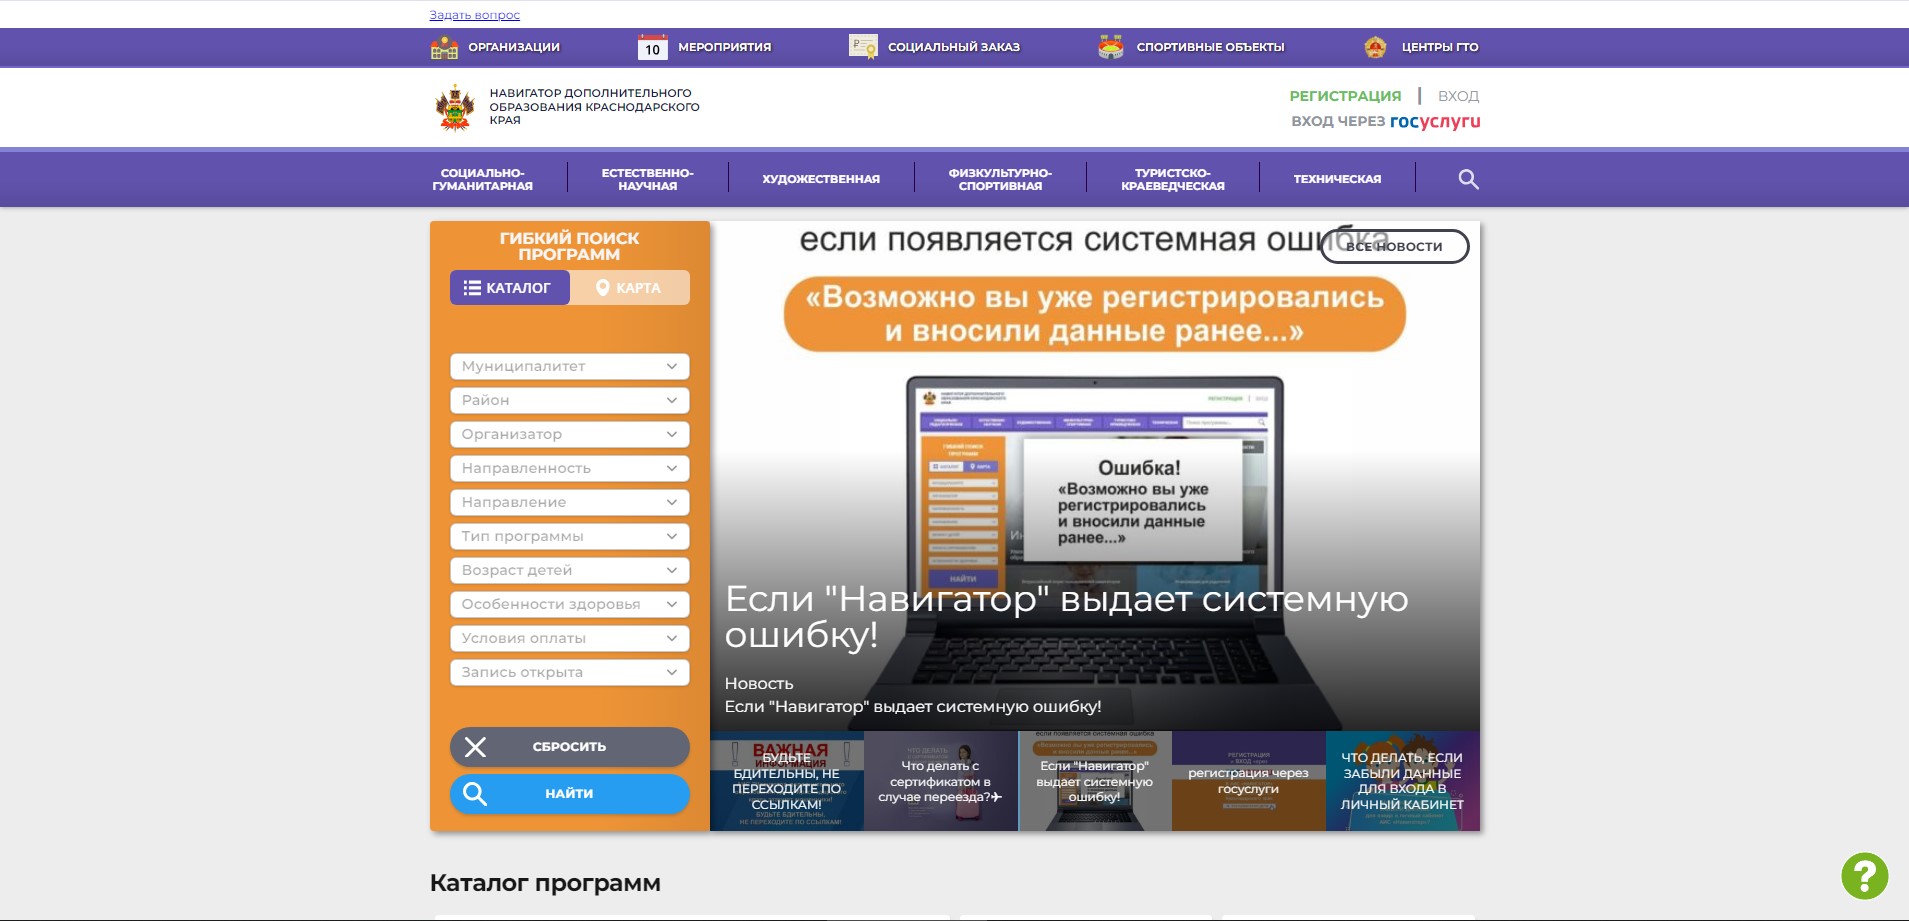The height and width of the screenshot is (921, 1909).
Task: Expand the Особенности здоровья dropdown
Action: (x=570, y=604)
